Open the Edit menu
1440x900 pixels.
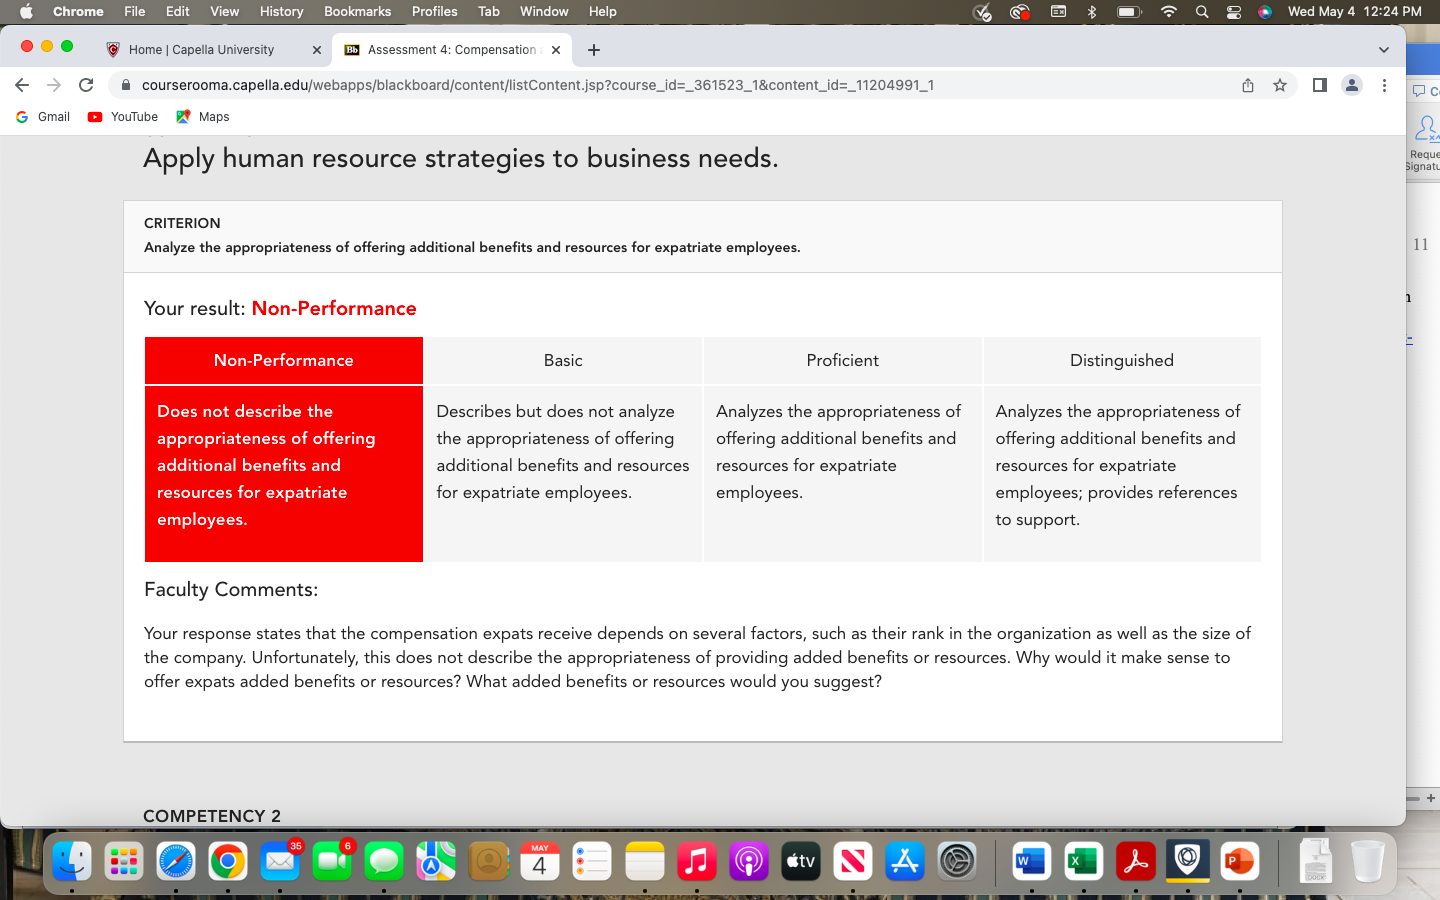(x=178, y=11)
